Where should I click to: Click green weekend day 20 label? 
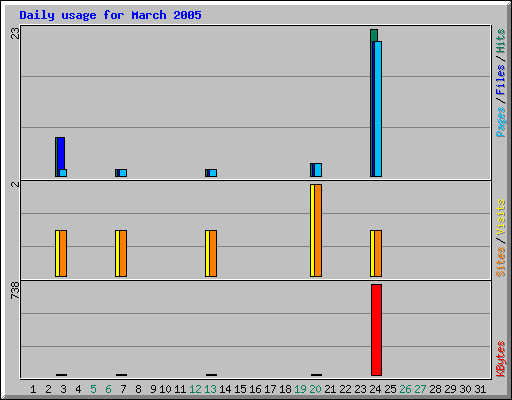point(315,389)
